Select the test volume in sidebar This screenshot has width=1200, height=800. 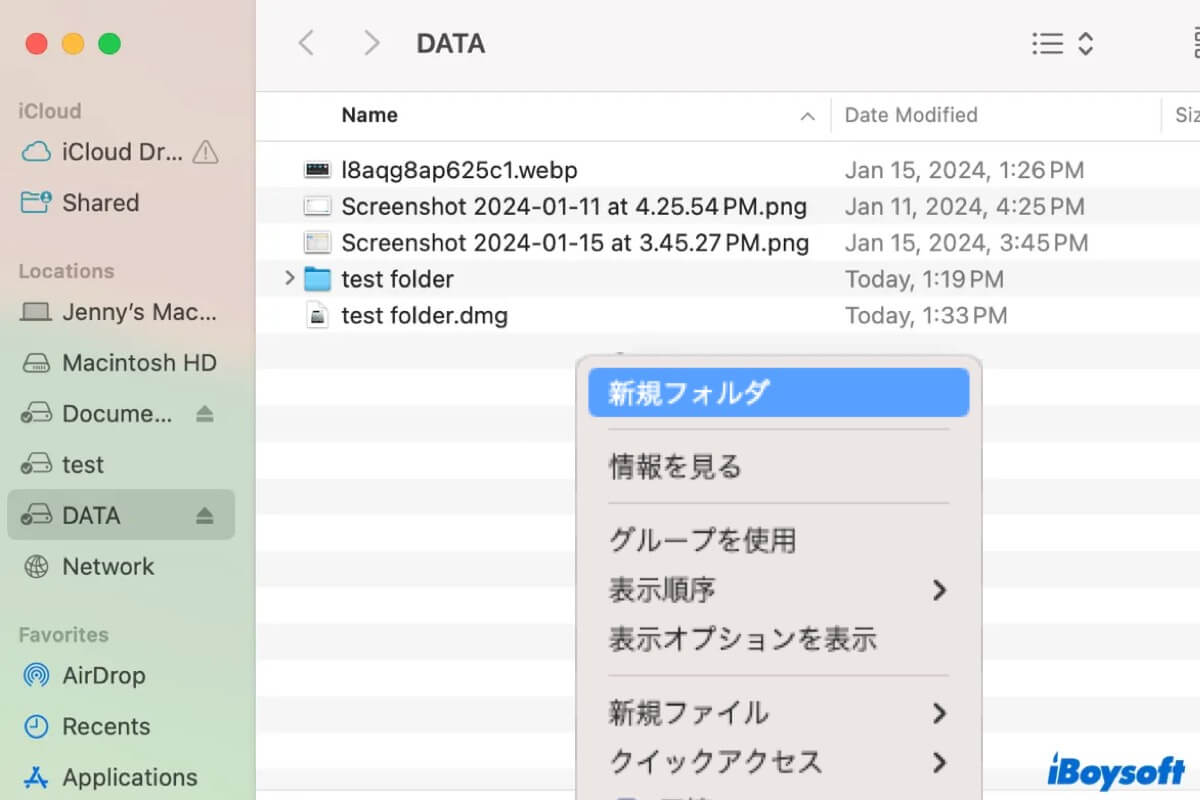click(82, 465)
